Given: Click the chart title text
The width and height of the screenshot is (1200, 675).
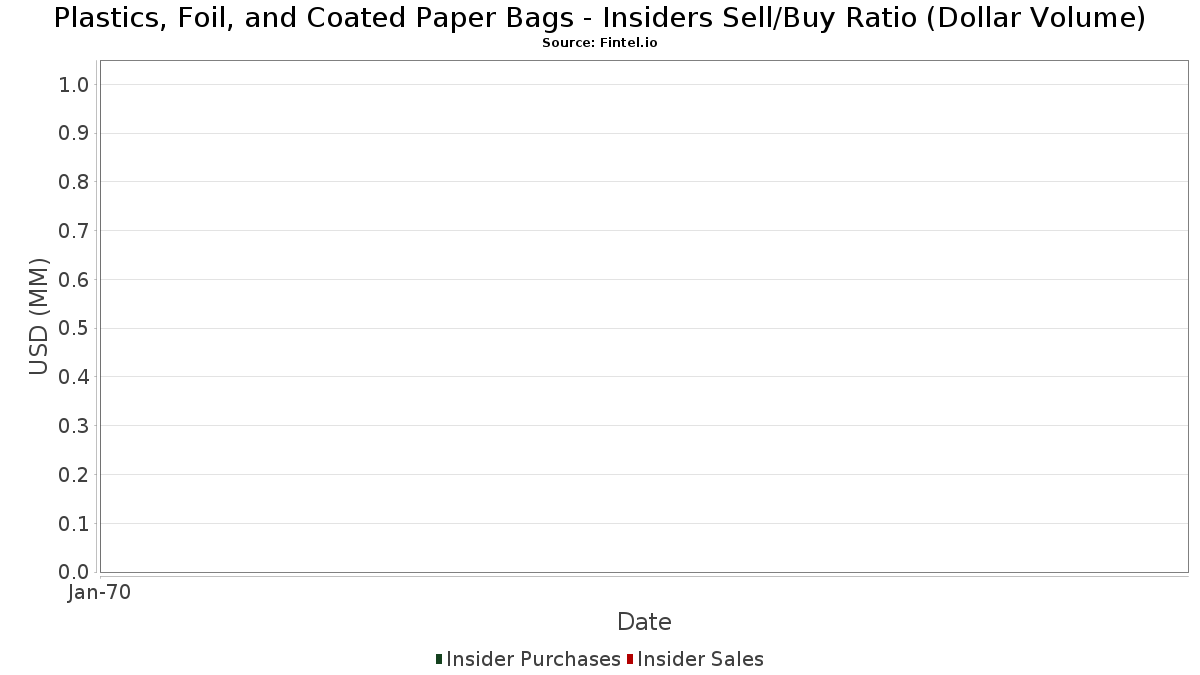Looking at the screenshot, I should (x=600, y=18).
